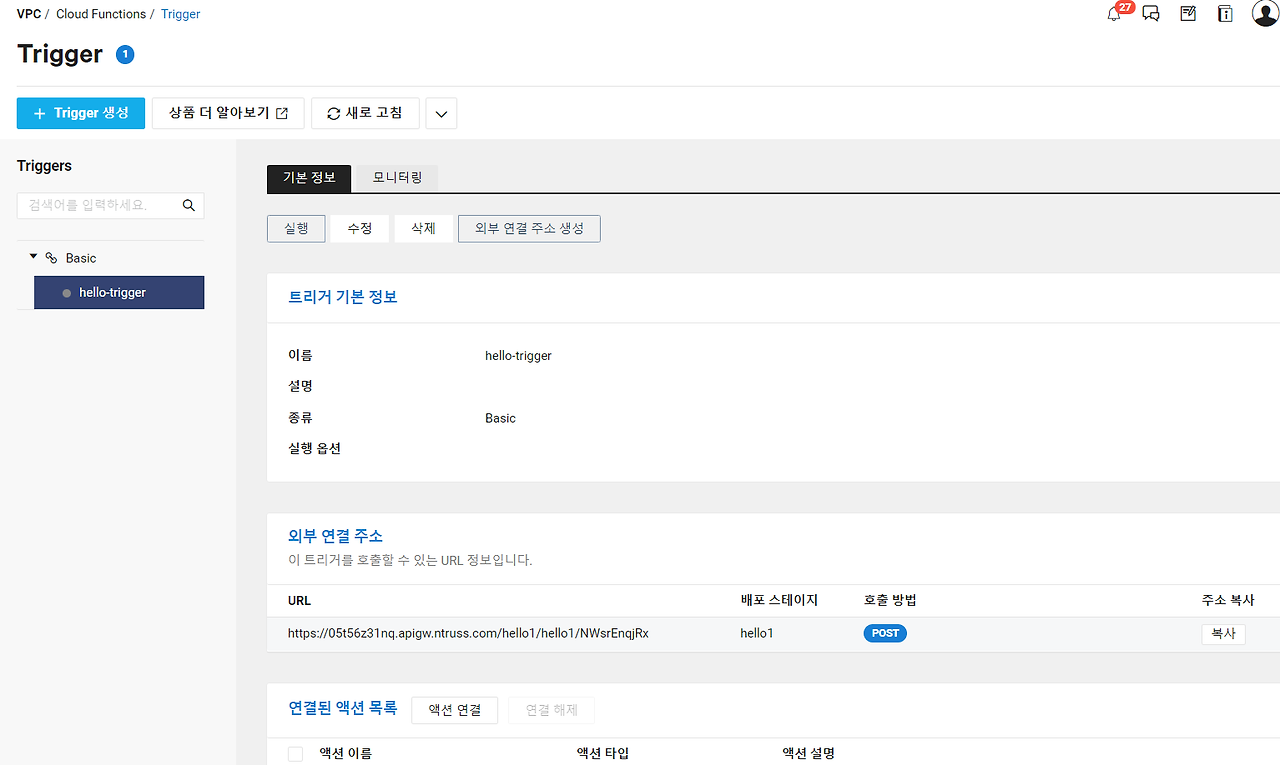Click the Trigger breadcrumb
Screen dimensions: 1280x765
click(181, 14)
